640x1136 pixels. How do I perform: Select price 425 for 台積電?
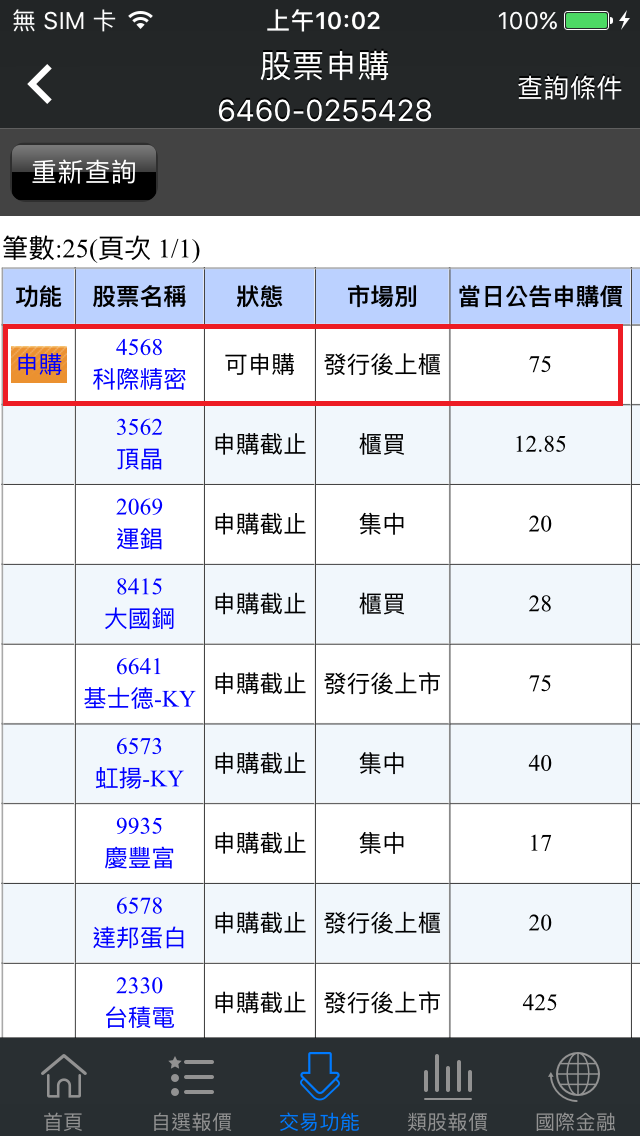pos(541,1002)
